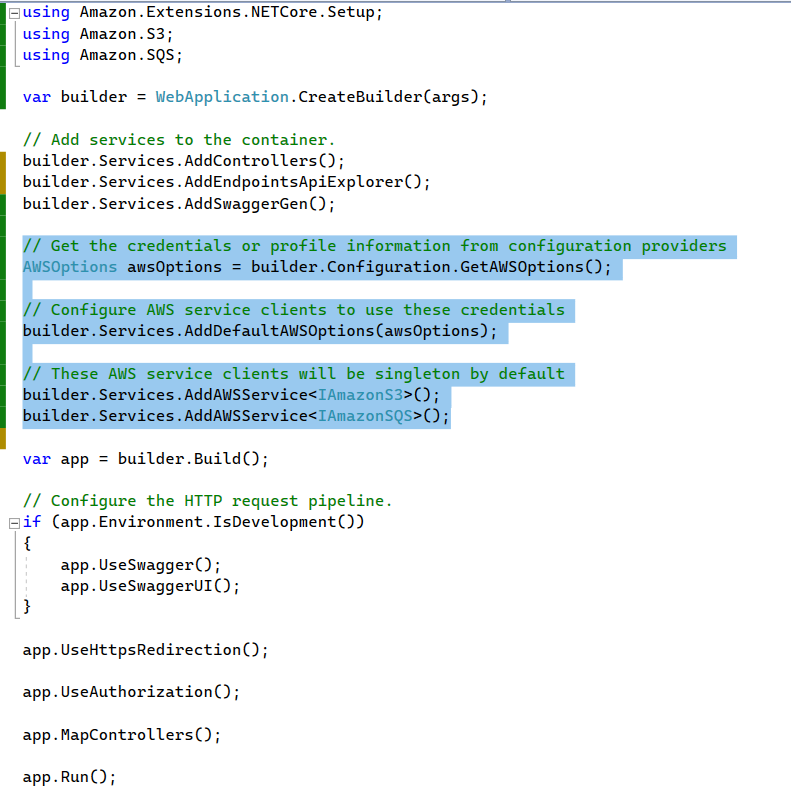Click 'app.UseHttpsRedirection();' line

pyautogui.click(x=146, y=650)
